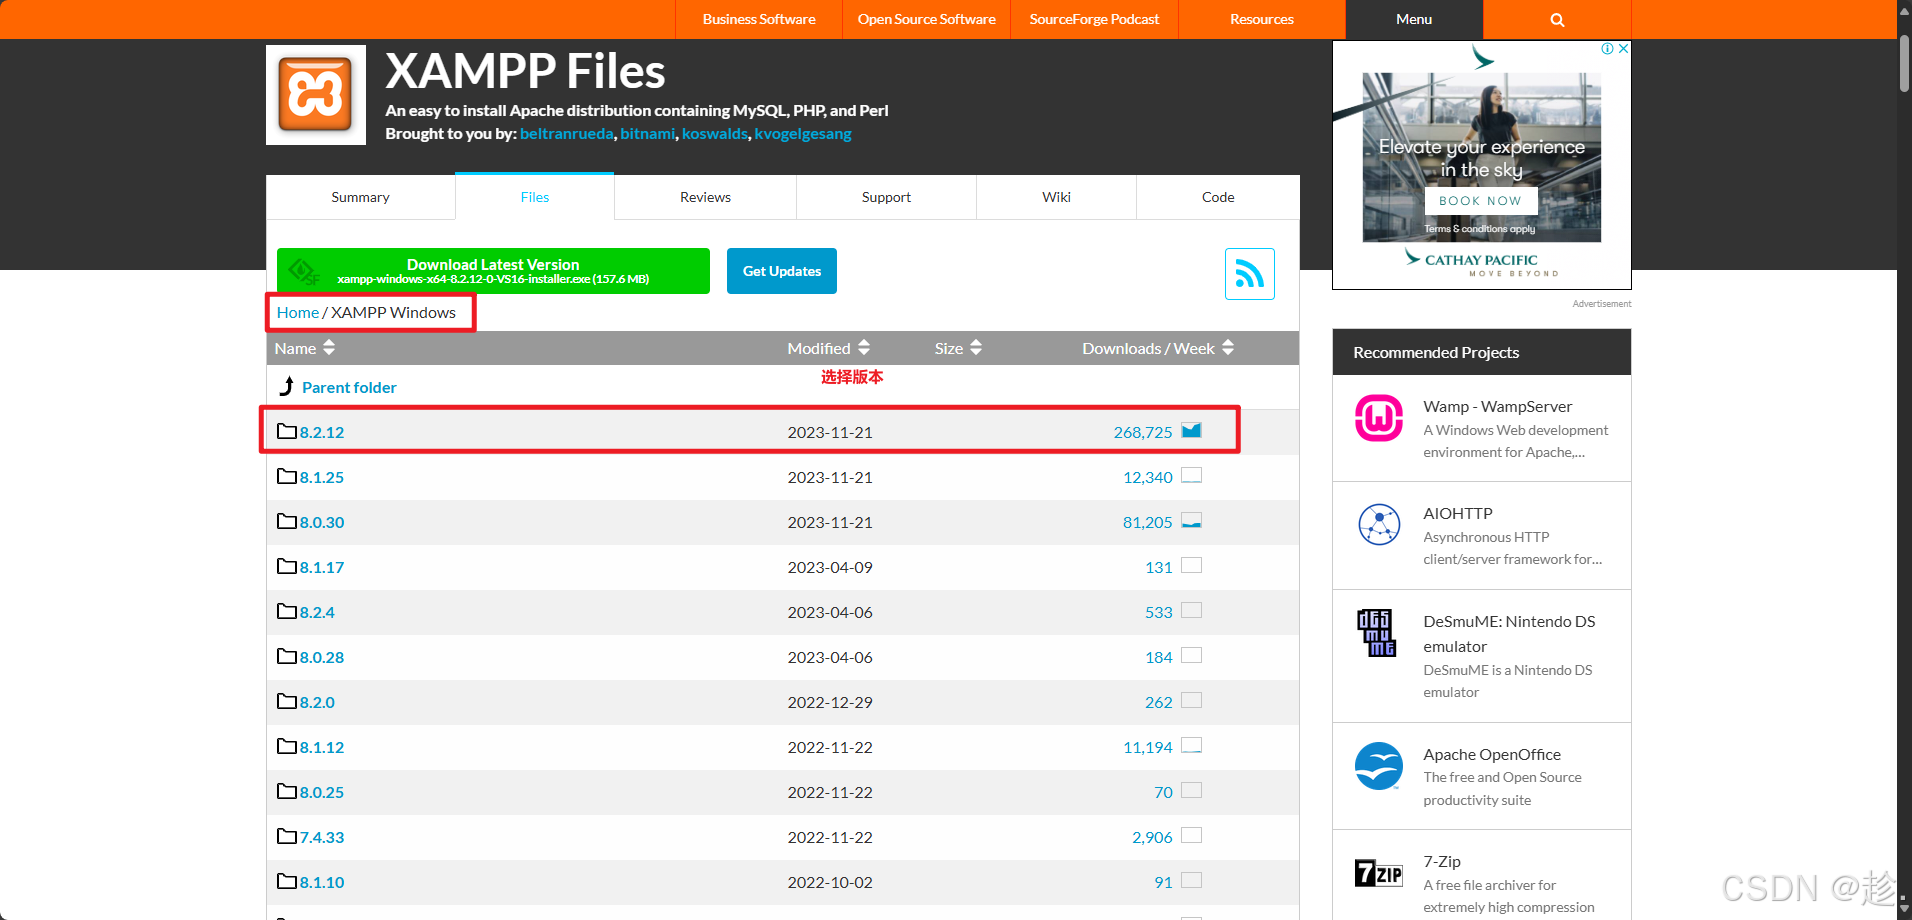Sort files by Modified column
Viewport: 1912px width, 920px height.
point(829,348)
